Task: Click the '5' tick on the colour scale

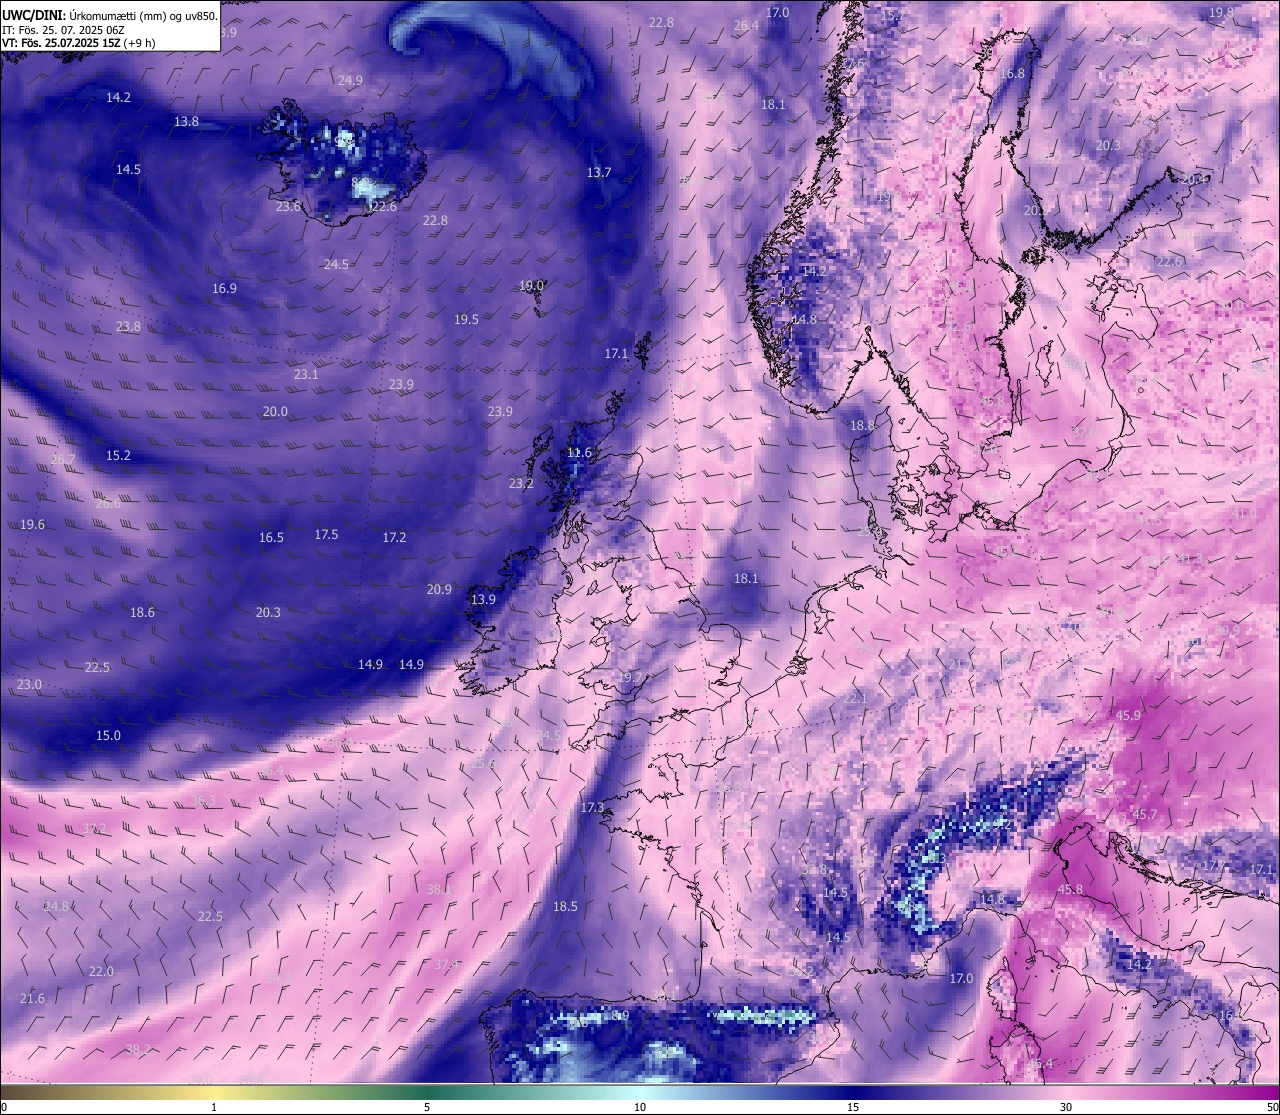Action: point(427,1107)
